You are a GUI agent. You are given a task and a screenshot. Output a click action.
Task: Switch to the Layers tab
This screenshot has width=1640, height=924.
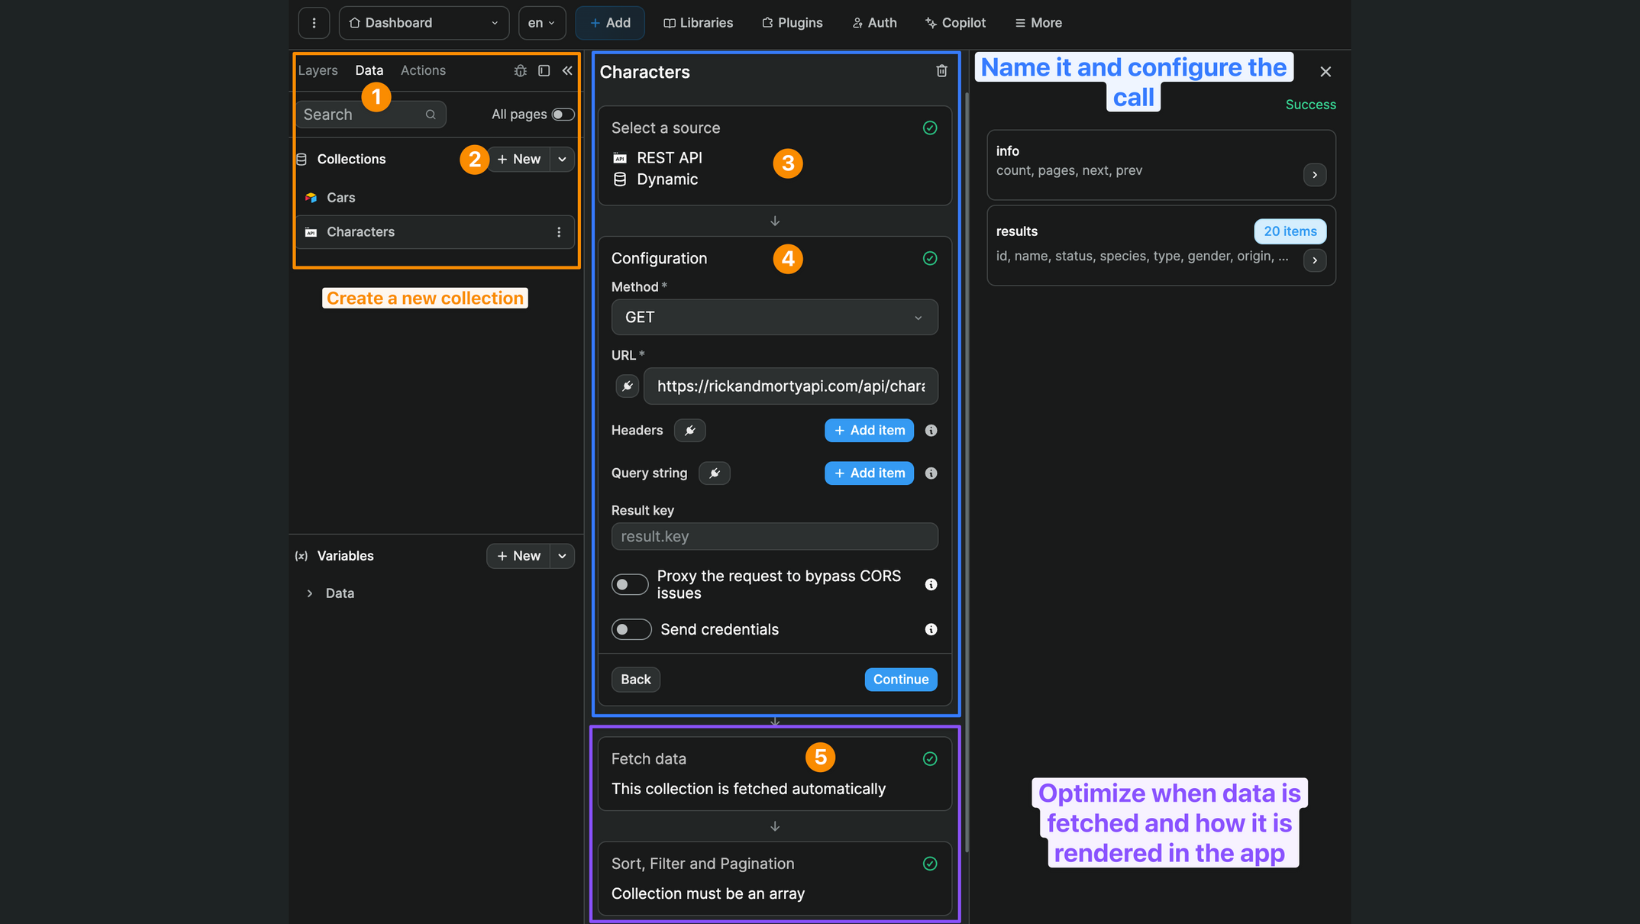(317, 70)
